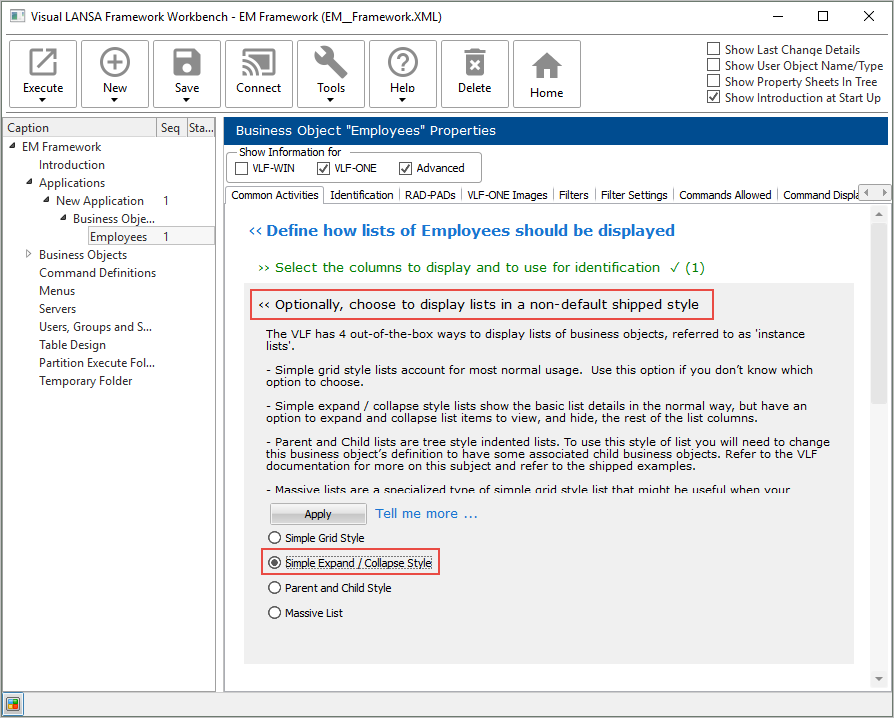Uncheck the Advanced checkbox
This screenshot has height=718, width=894.
tap(405, 168)
